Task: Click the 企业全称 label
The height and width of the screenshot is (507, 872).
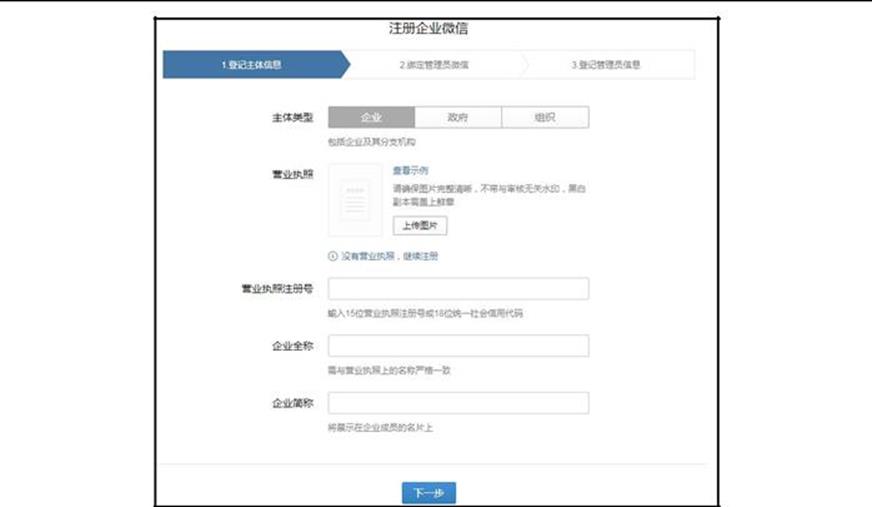Action: (293, 346)
